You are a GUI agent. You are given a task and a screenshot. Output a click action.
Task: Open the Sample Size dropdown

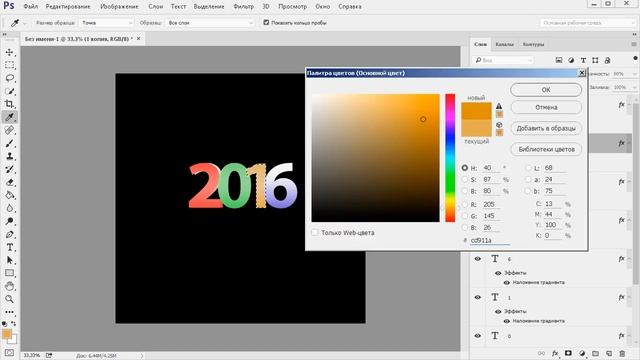click(107, 23)
